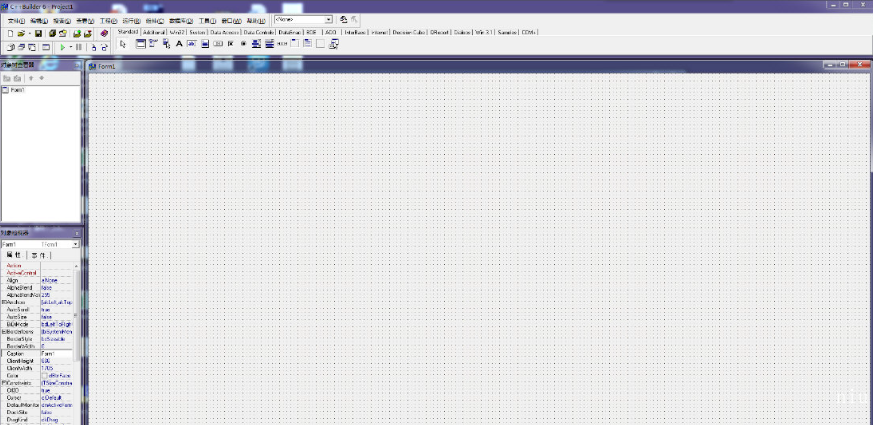Open the 工具 (Tools) menu

tap(207, 21)
